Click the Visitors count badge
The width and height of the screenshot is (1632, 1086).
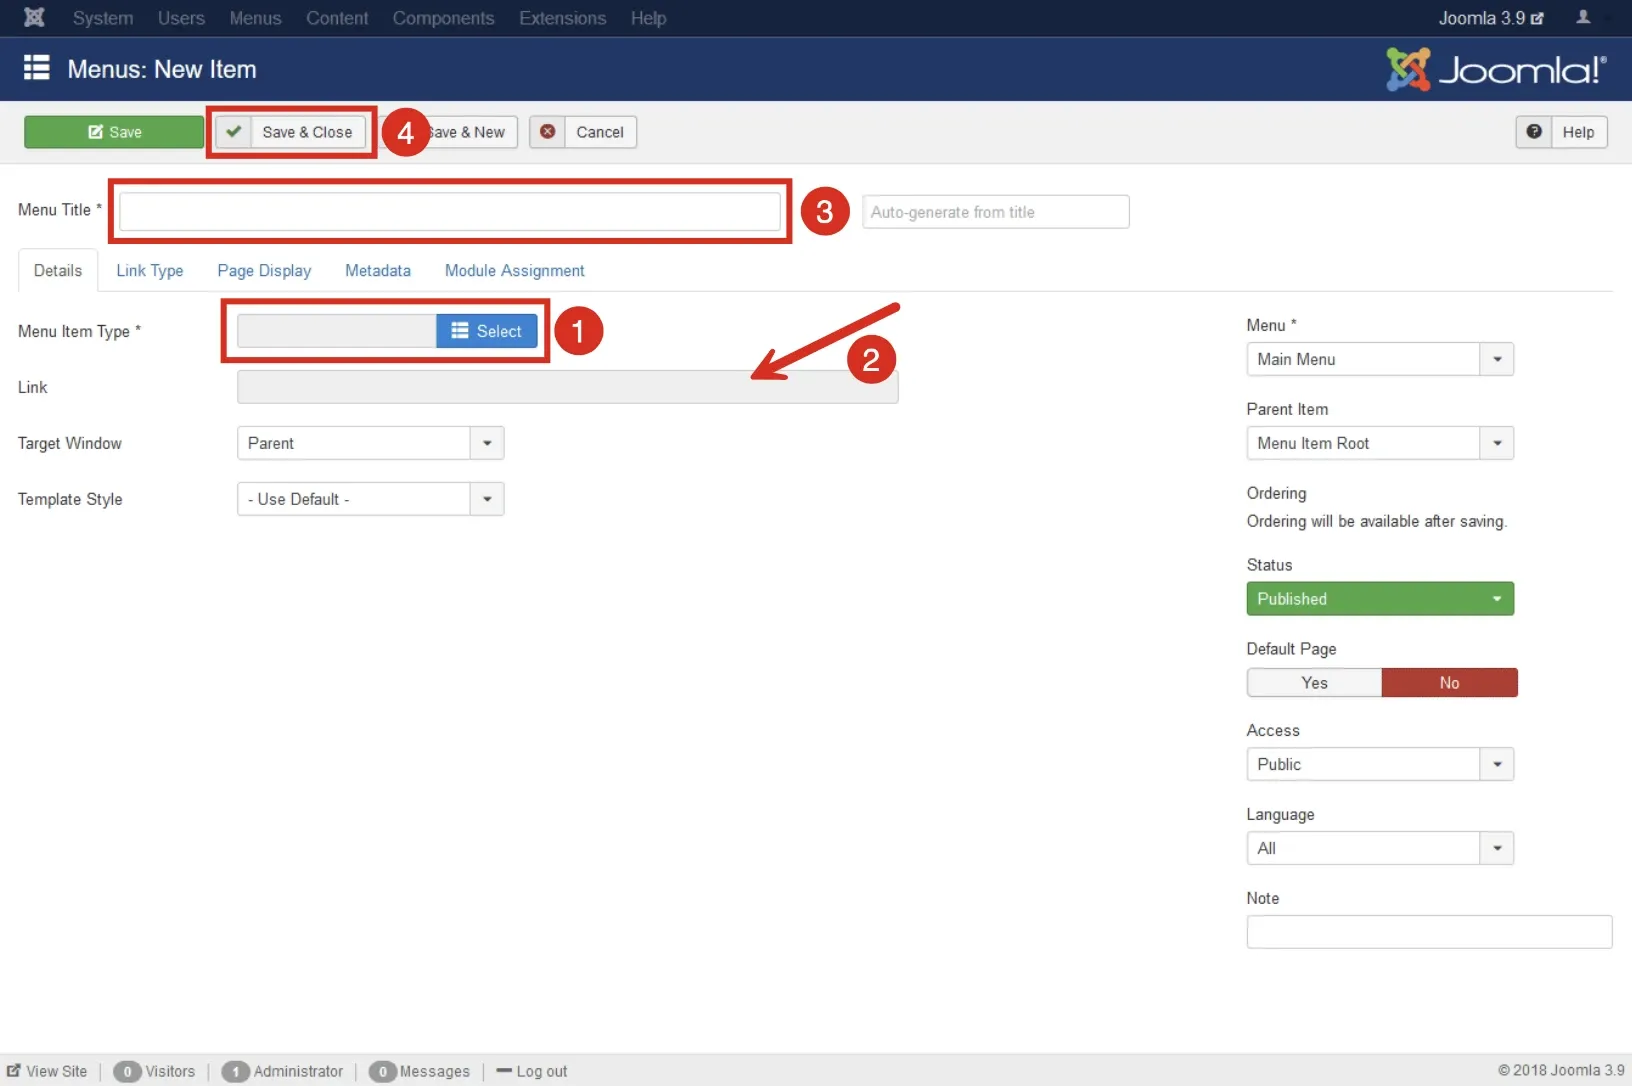pos(127,1071)
